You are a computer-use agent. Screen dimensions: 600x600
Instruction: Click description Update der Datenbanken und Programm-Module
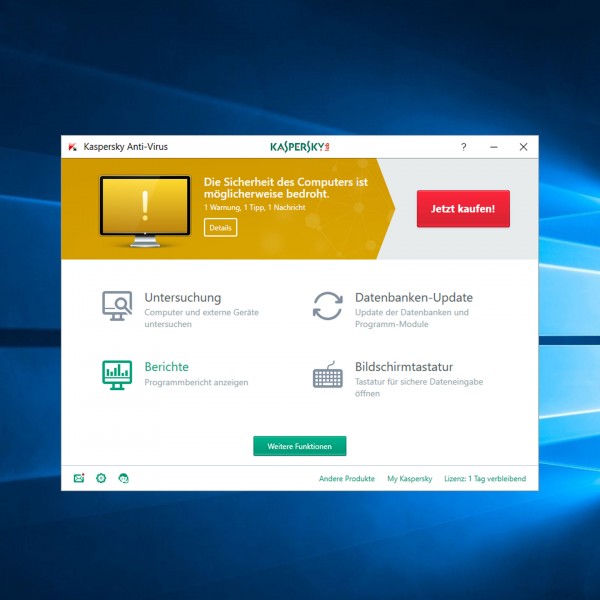[x=412, y=318]
